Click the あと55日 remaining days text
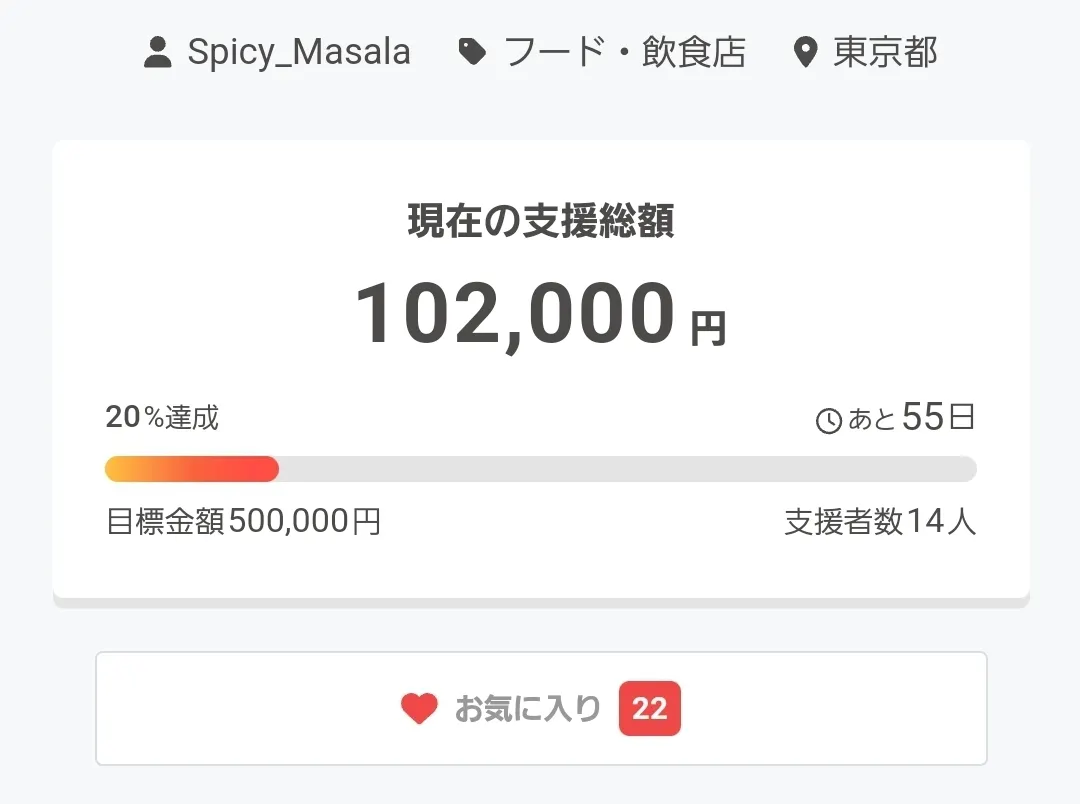The height and width of the screenshot is (804, 1080). click(x=910, y=418)
